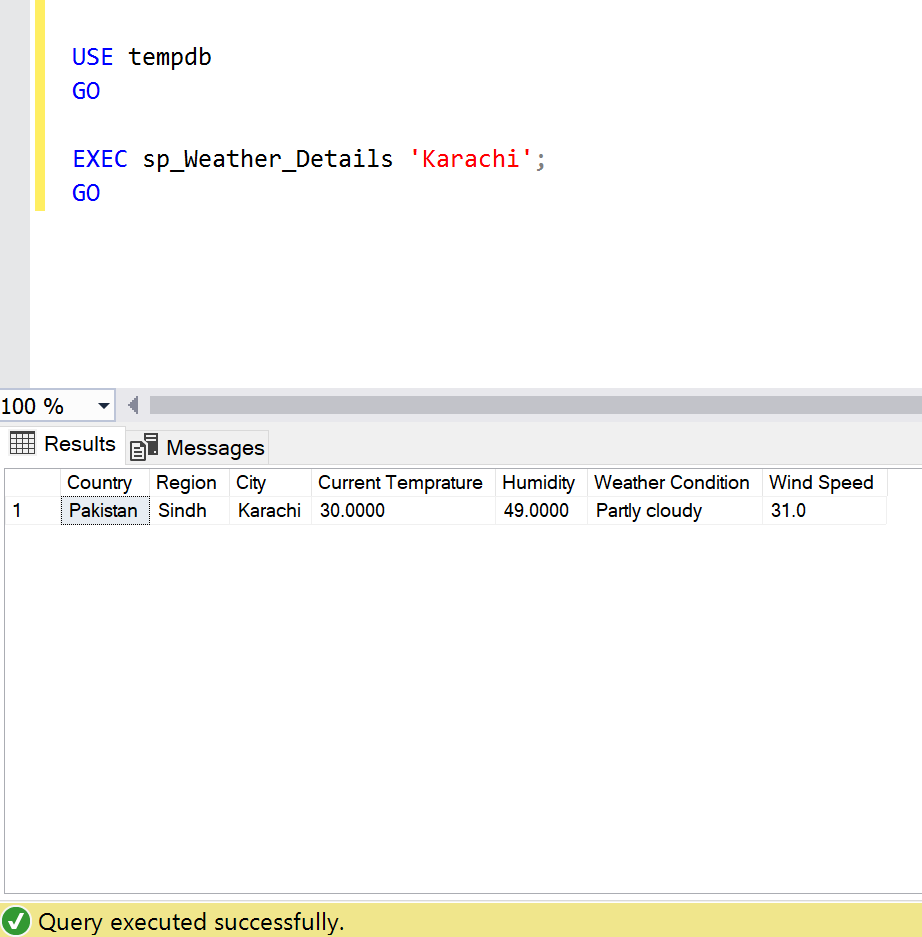Place cursor in 'Karachi' string in editor
Image resolution: width=922 pixels, height=937 pixels.
coord(471,159)
